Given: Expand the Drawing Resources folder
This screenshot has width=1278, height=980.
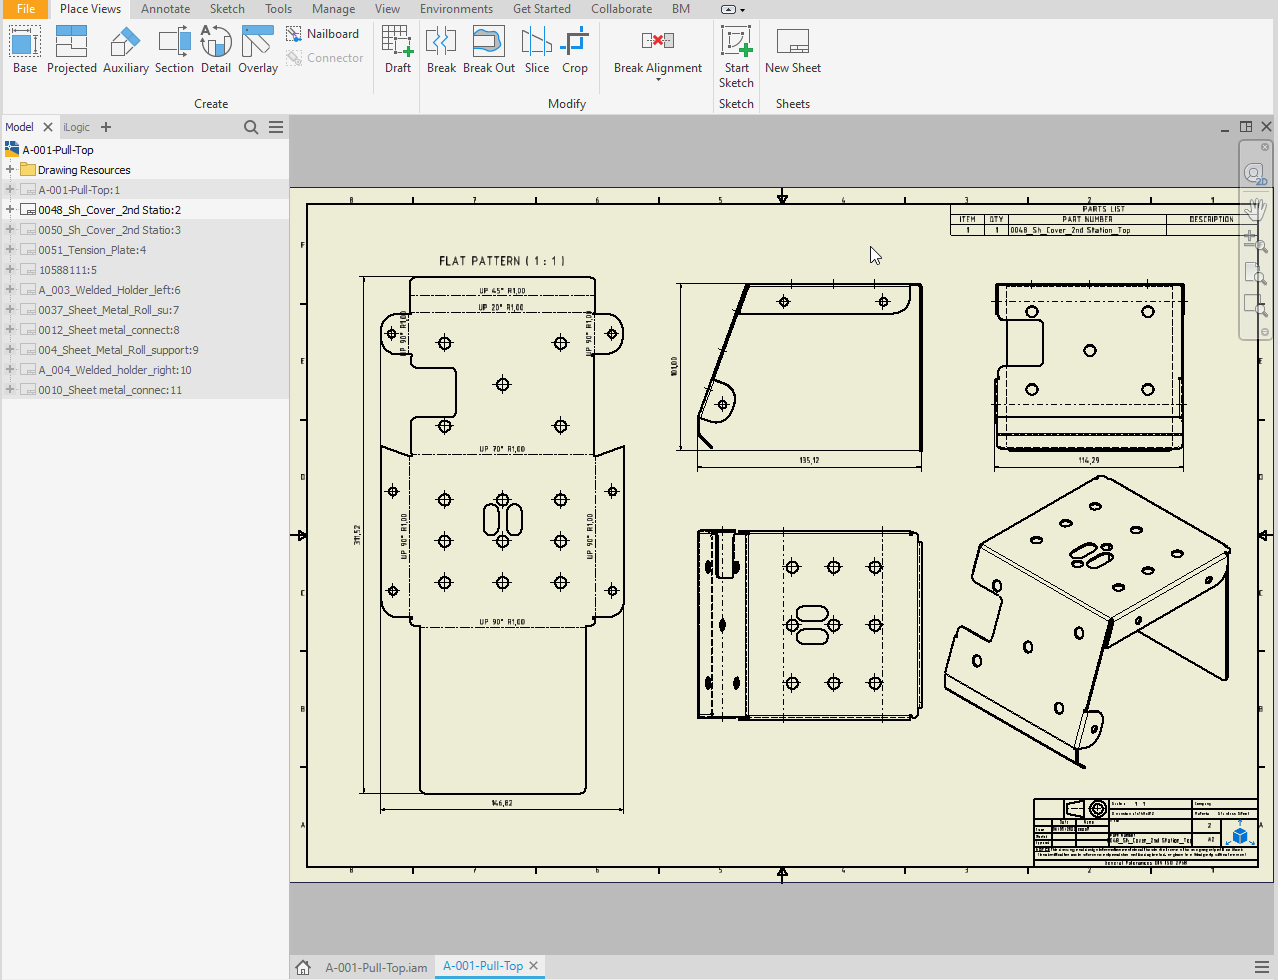Looking at the screenshot, I should click(x=10, y=170).
